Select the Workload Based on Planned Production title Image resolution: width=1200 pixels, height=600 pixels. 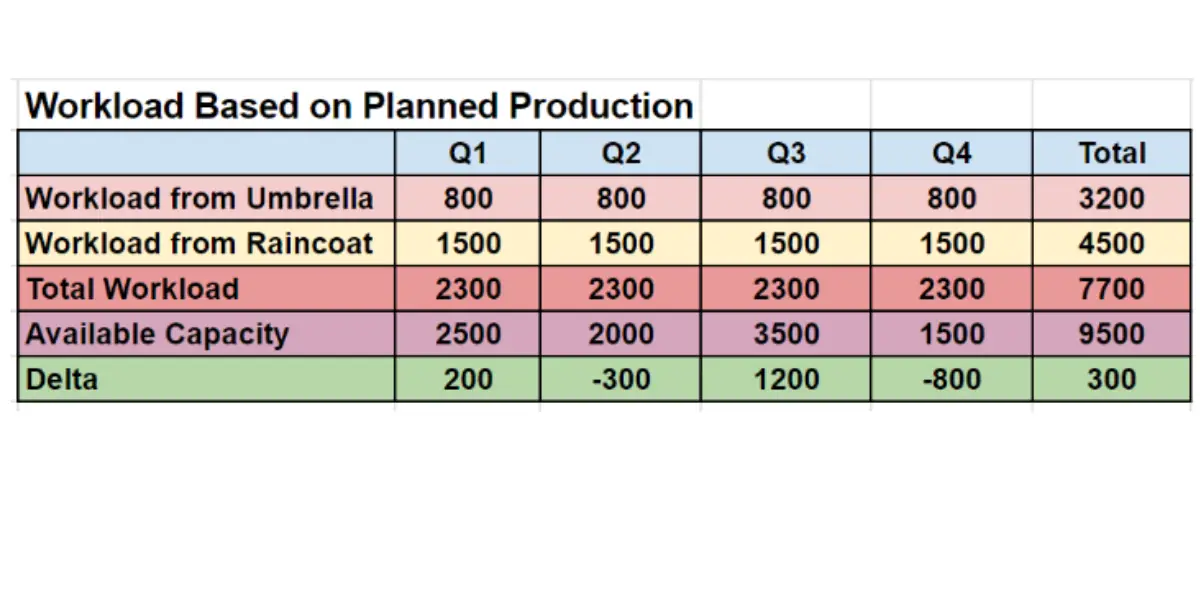coord(358,105)
